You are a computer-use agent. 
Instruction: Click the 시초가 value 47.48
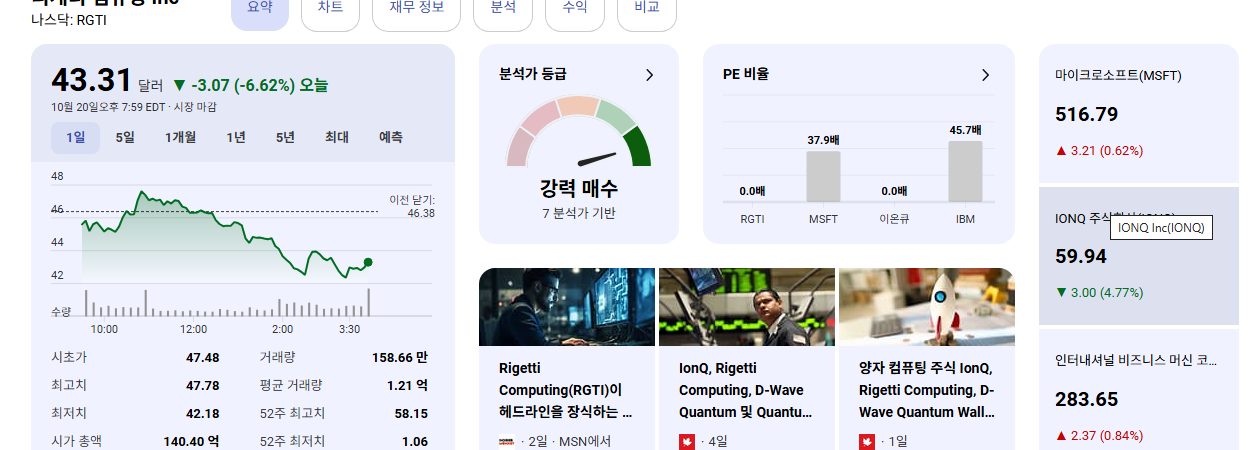point(202,357)
